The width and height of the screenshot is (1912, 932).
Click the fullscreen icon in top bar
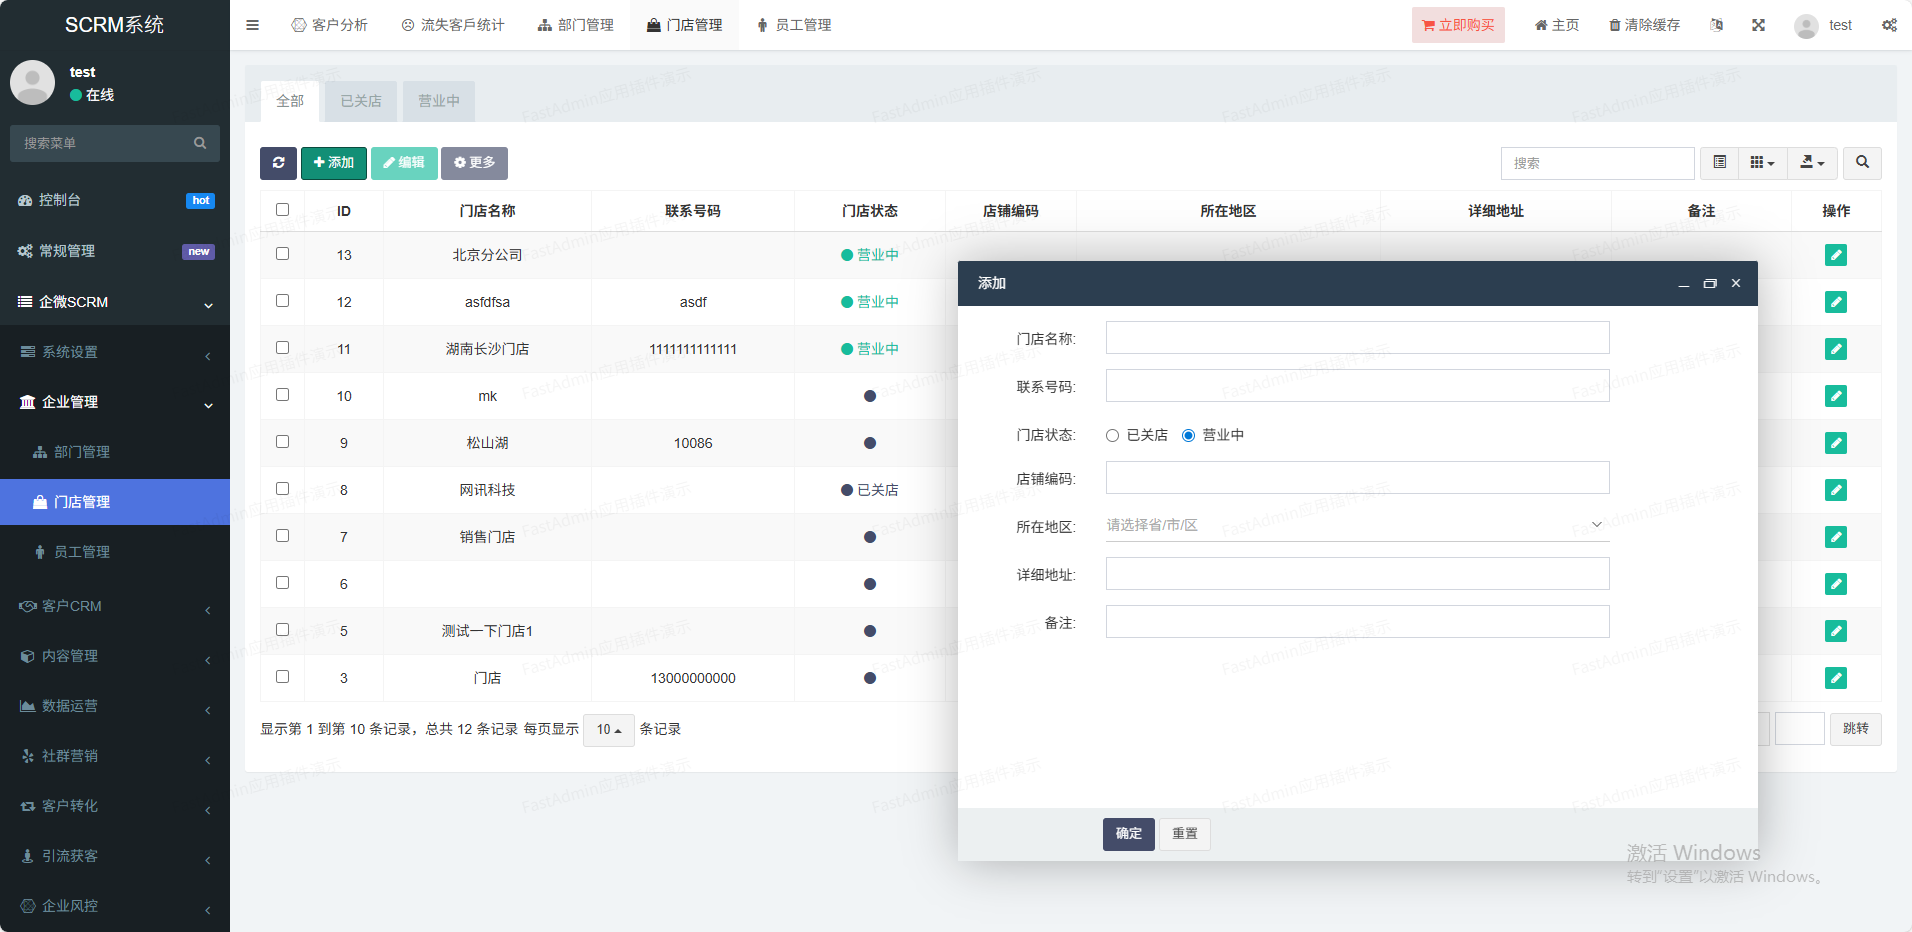(x=1758, y=25)
